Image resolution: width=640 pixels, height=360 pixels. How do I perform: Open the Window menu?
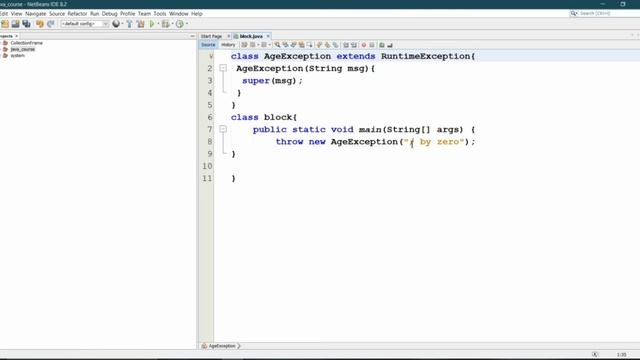click(178, 13)
